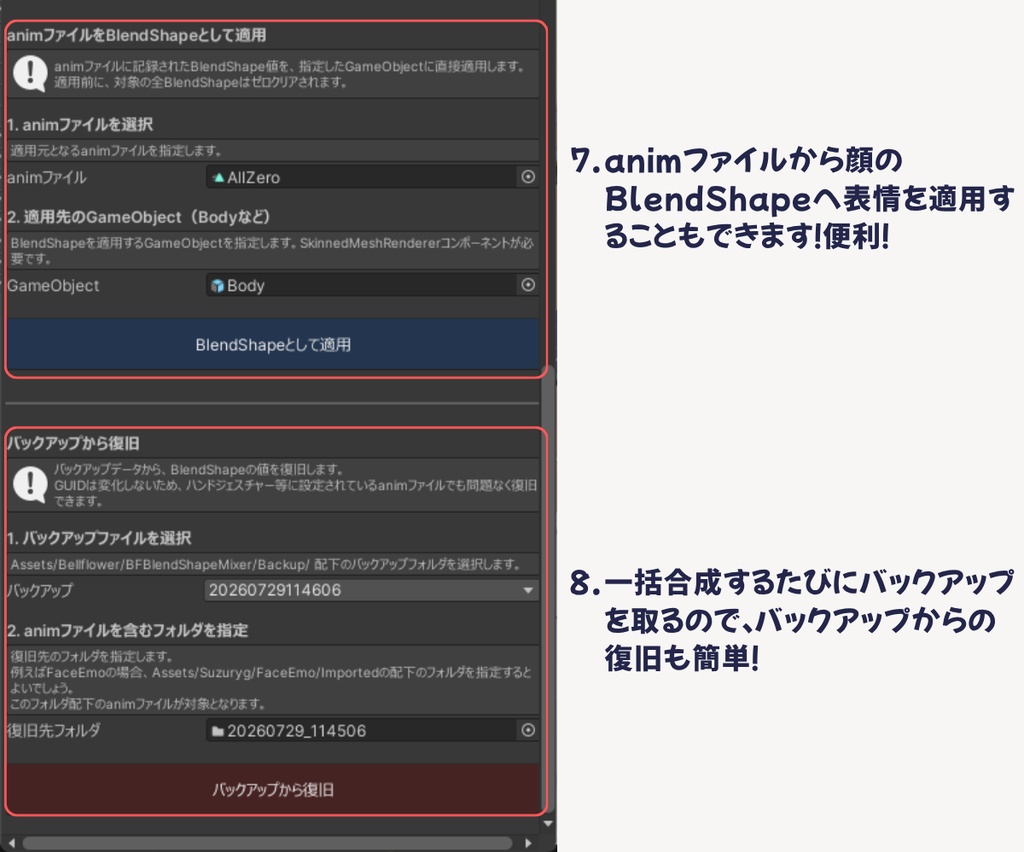Click the horizontal scrollbar left arrow

pos(11,843)
